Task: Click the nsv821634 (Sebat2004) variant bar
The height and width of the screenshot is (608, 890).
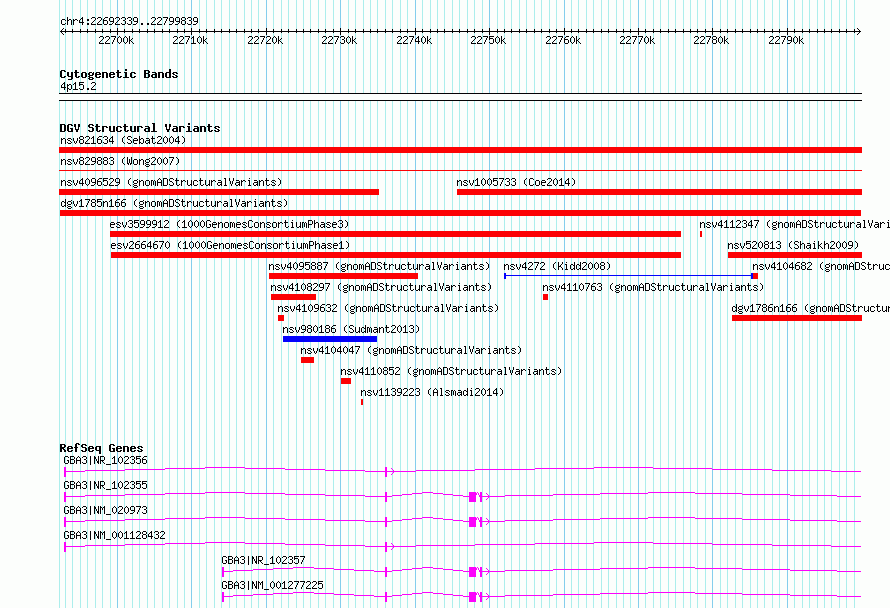Action: (x=460, y=150)
